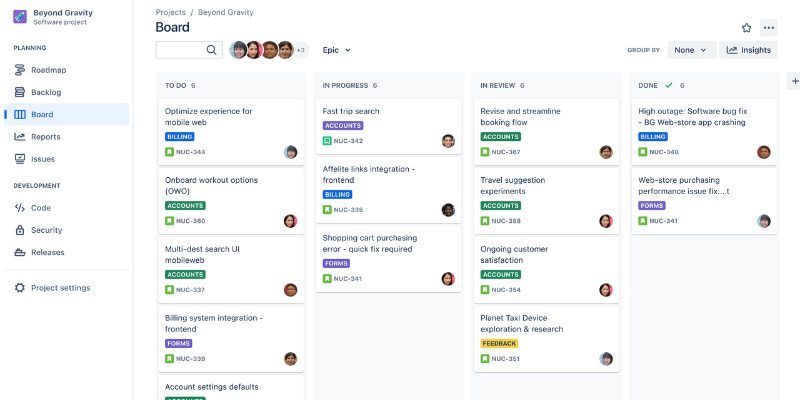Click the search magnifier icon
Screen dimensions: 800x400
click(x=212, y=50)
